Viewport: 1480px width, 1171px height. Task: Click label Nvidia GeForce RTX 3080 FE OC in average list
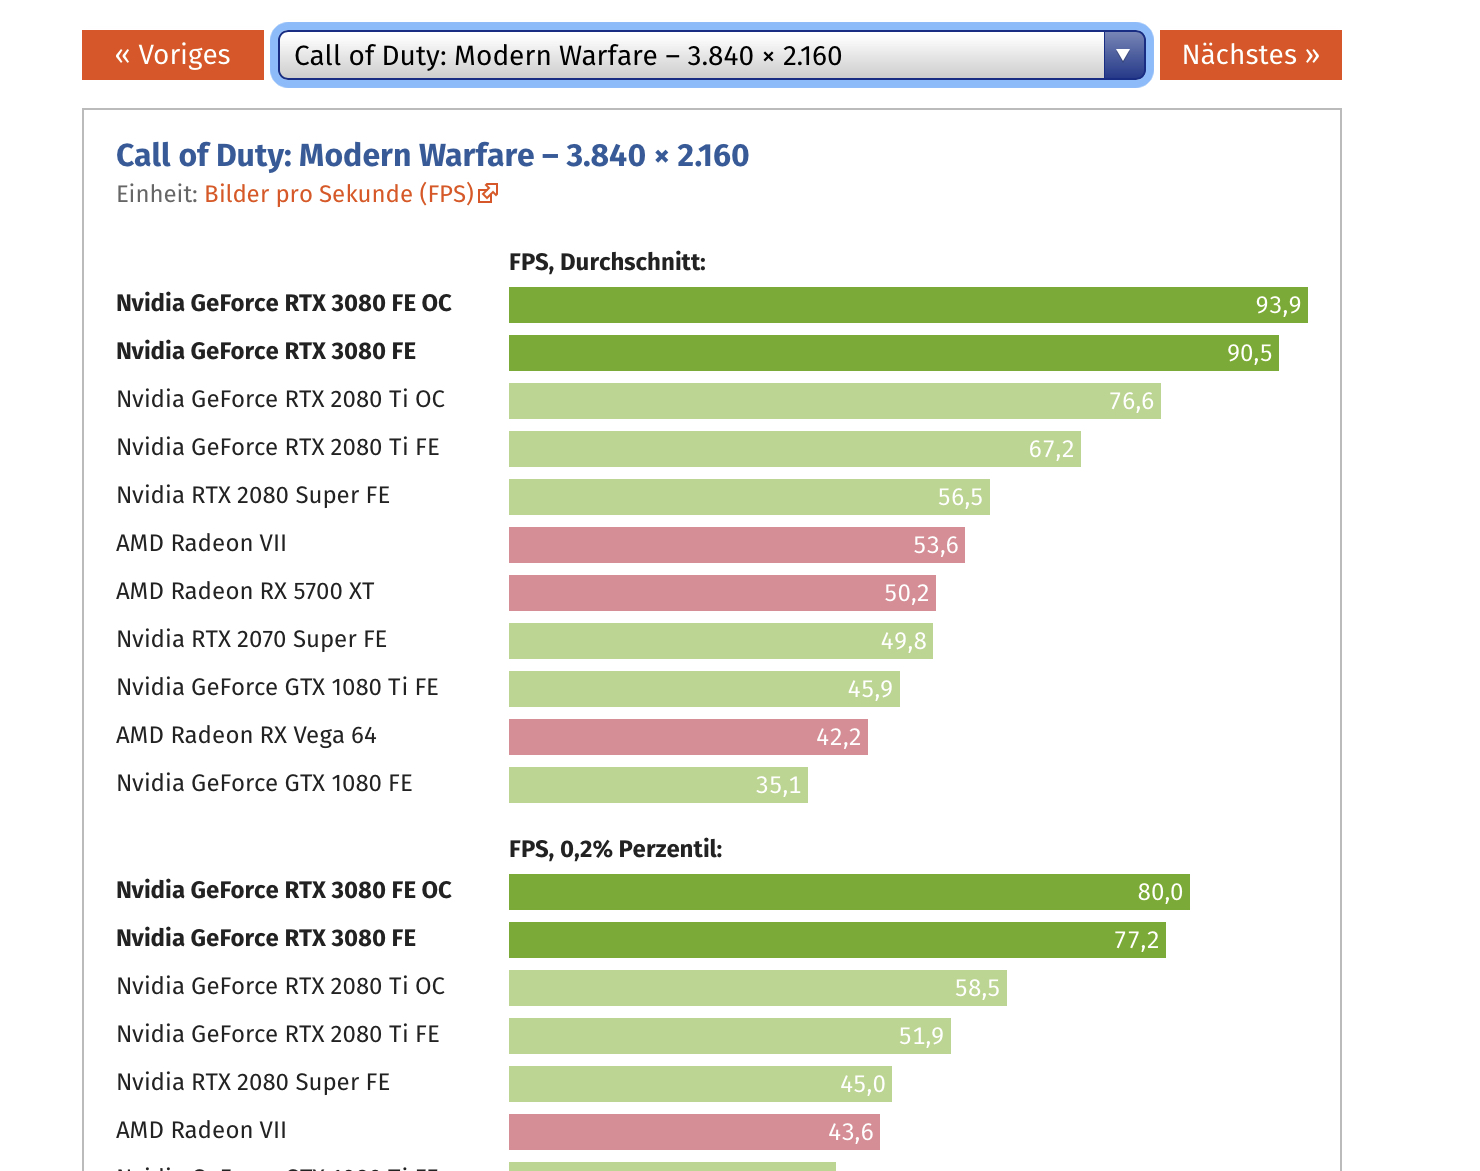pyautogui.click(x=284, y=304)
